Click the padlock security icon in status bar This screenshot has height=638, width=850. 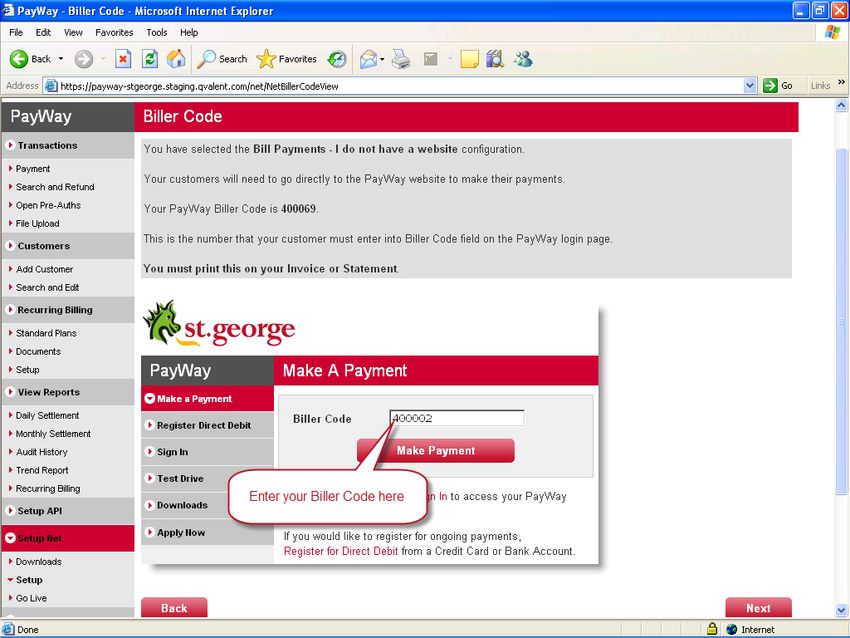[712, 629]
